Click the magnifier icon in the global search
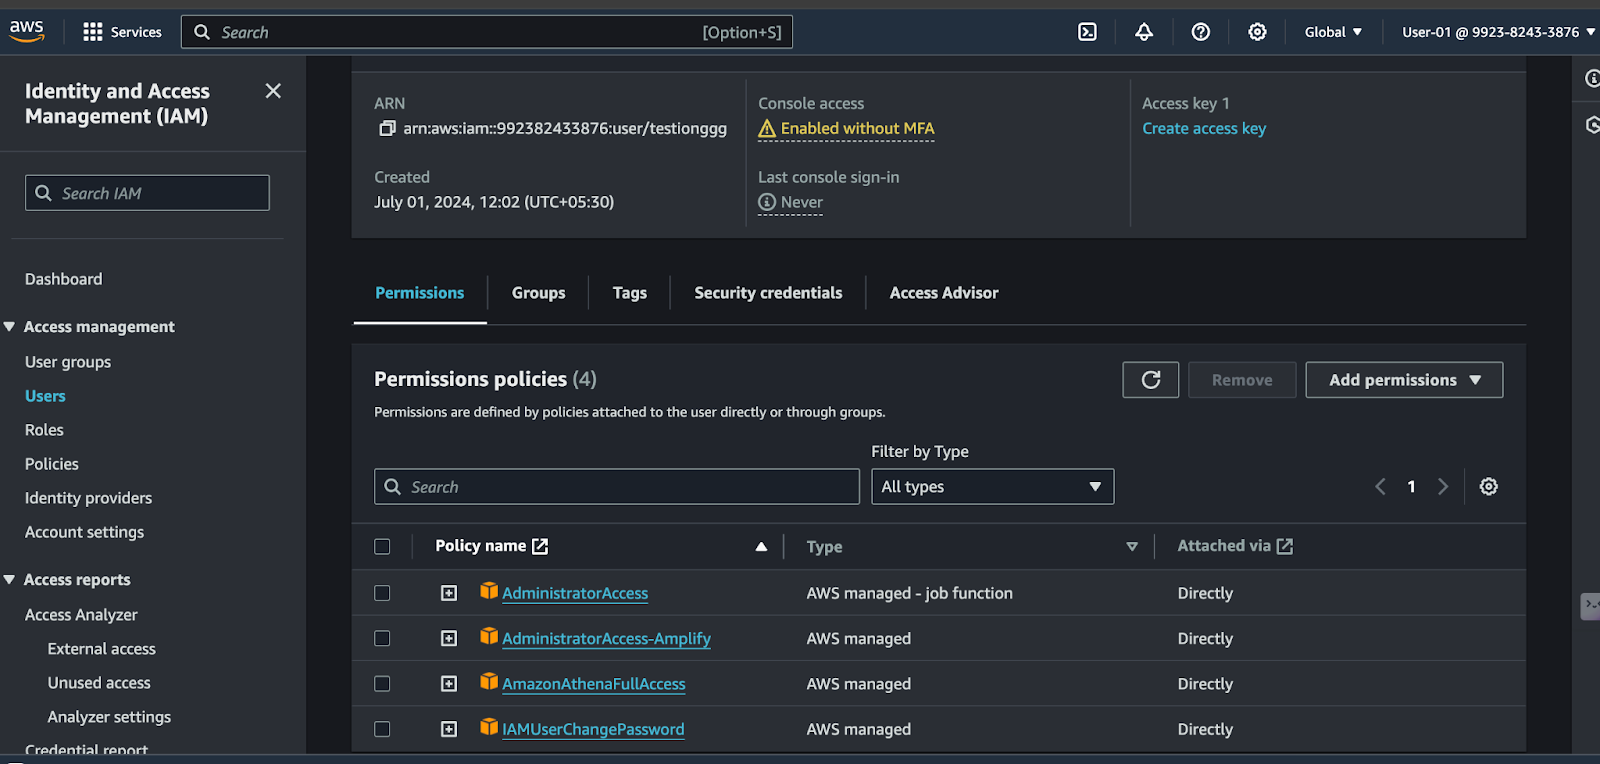This screenshot has width=1600, height=764. pyautogui.click(x=202, y=32)
